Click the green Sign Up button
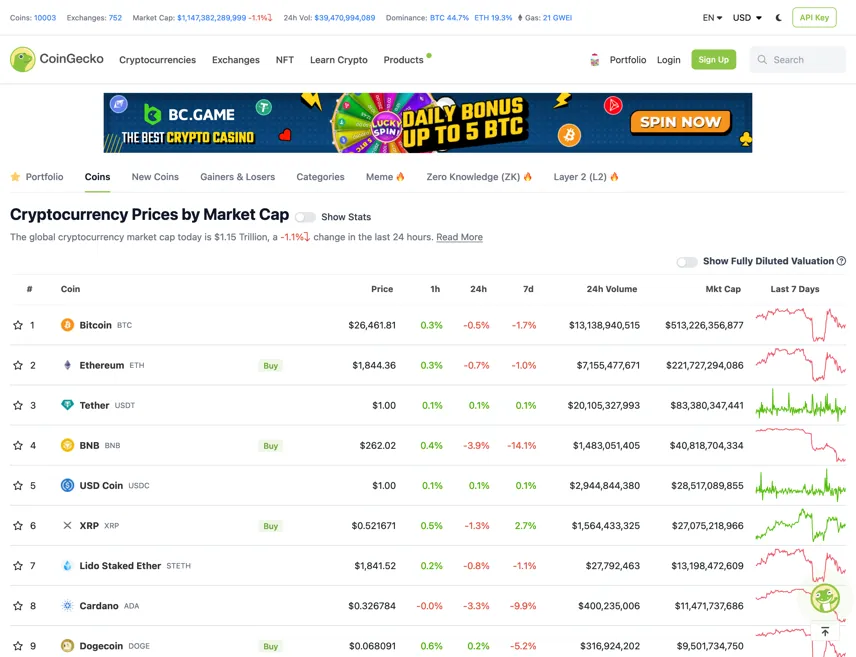Image resolution: width=856 pixels, height=657 pixels. point(713,60)
